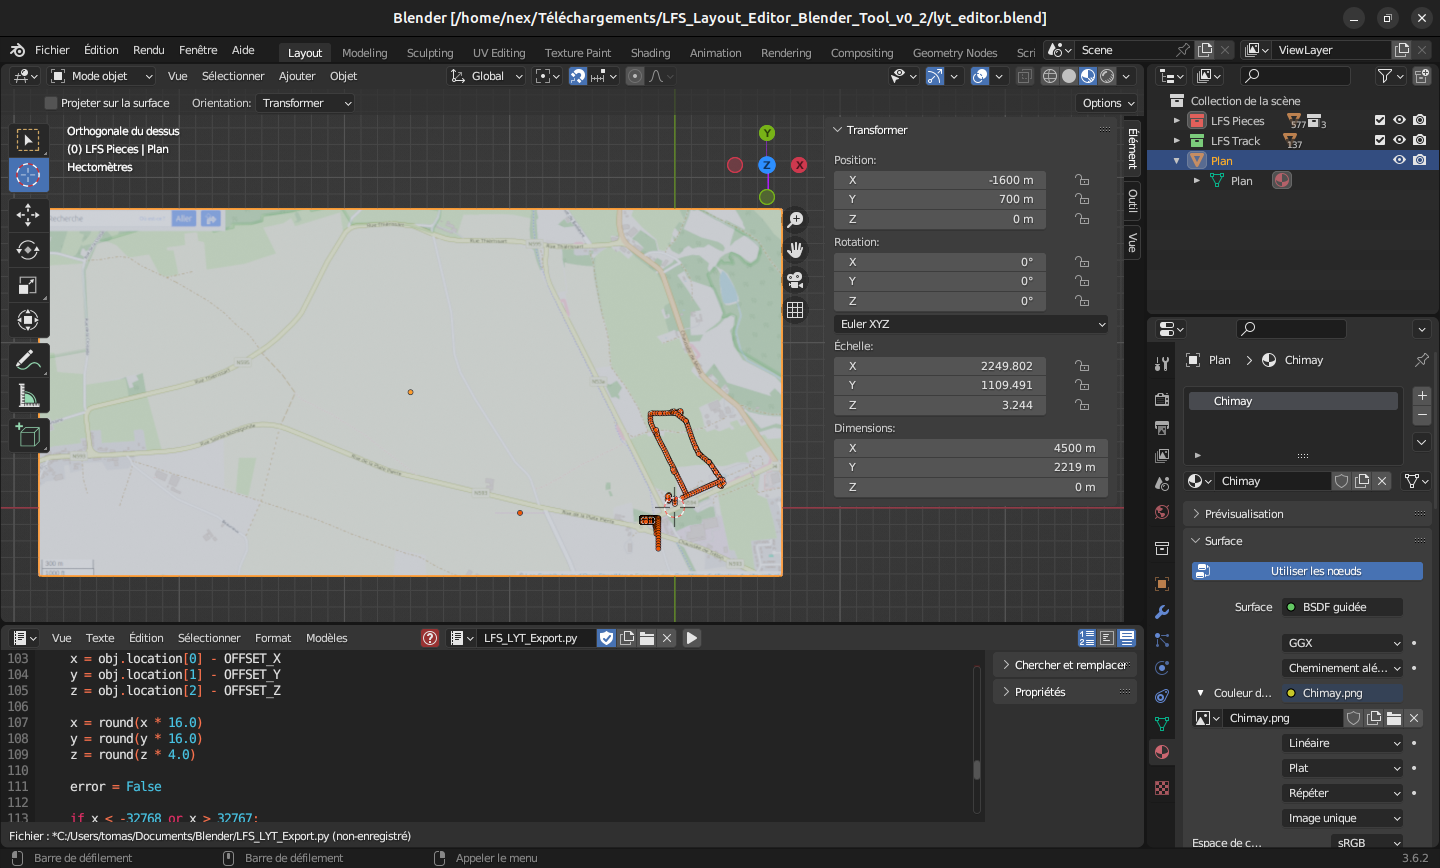Open the Euler XYZ rotation mode dropdown

[x=972, y=324]
